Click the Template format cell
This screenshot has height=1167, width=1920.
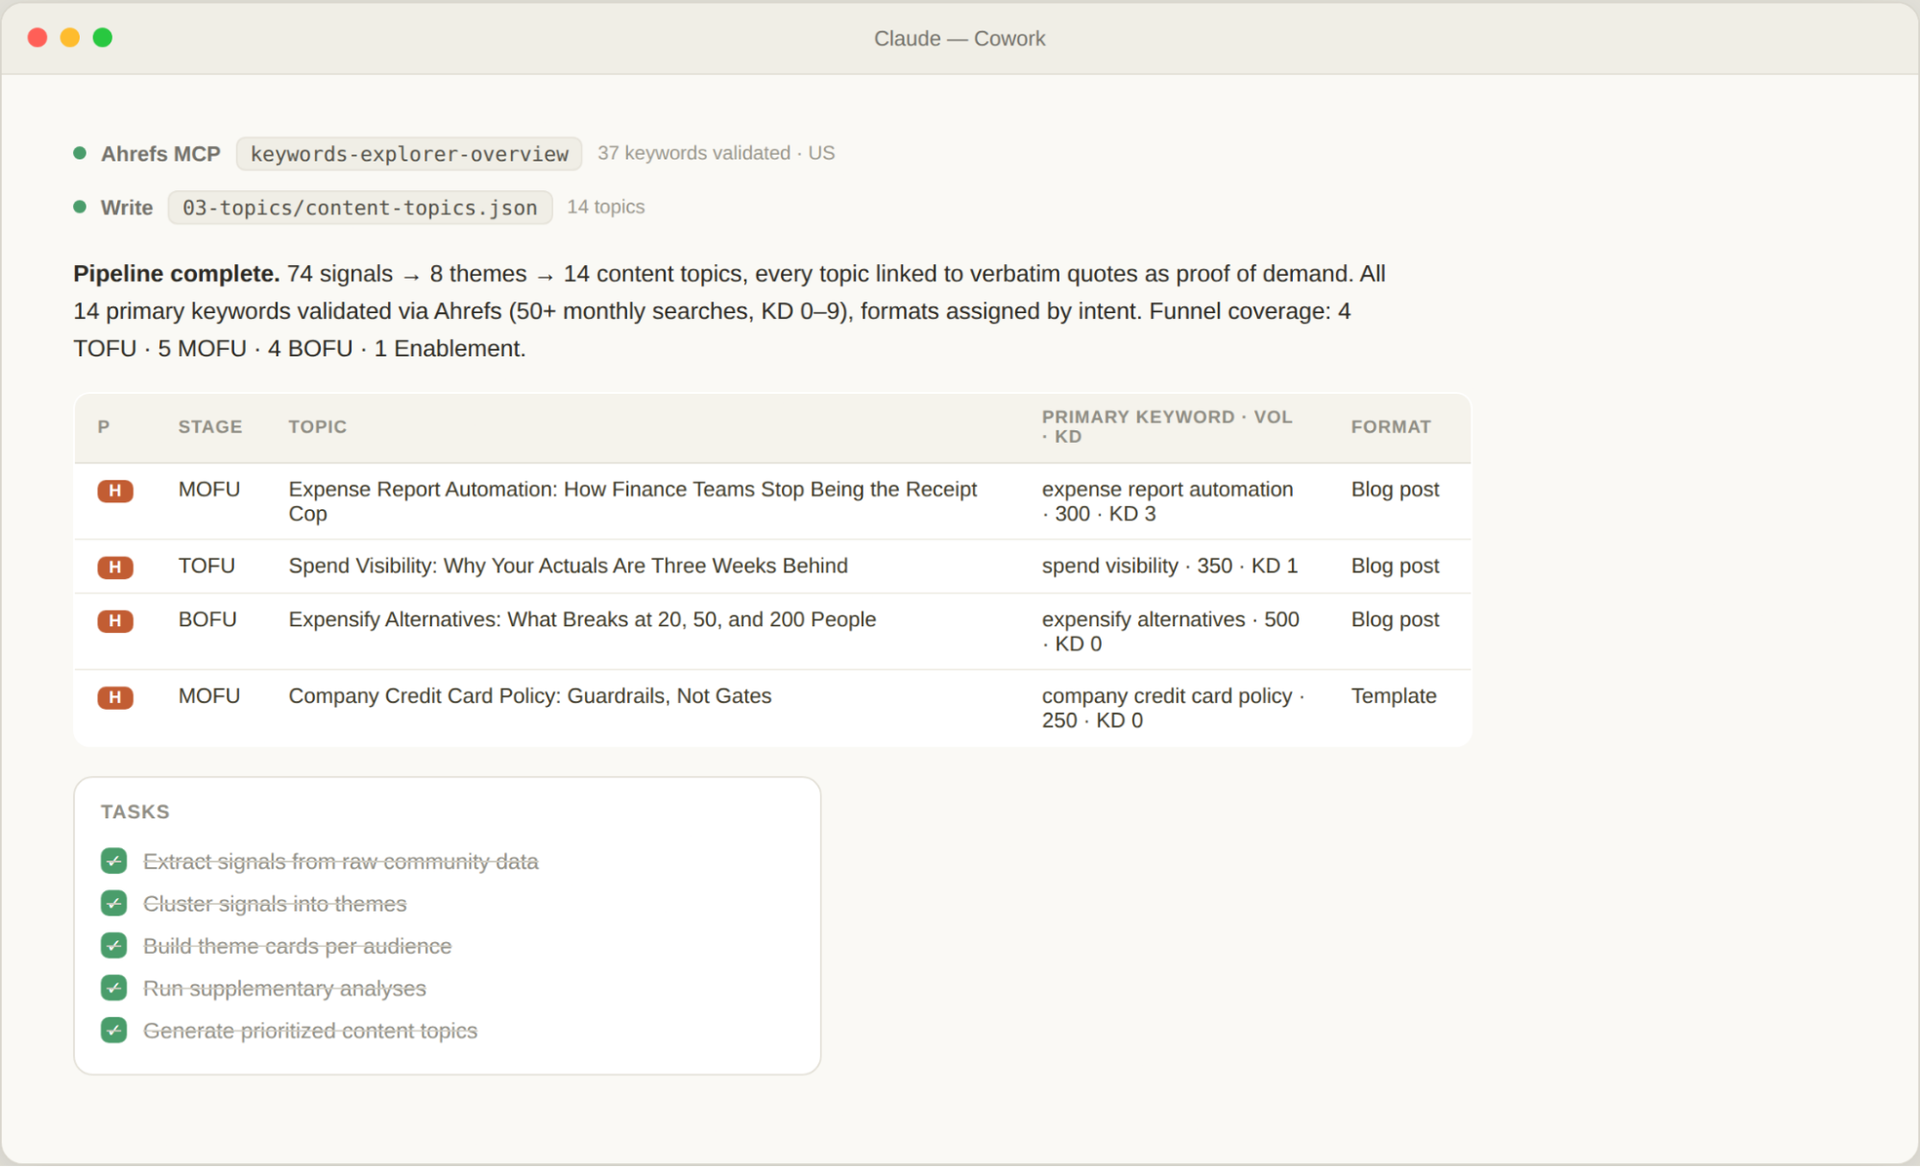(1394, 696)
